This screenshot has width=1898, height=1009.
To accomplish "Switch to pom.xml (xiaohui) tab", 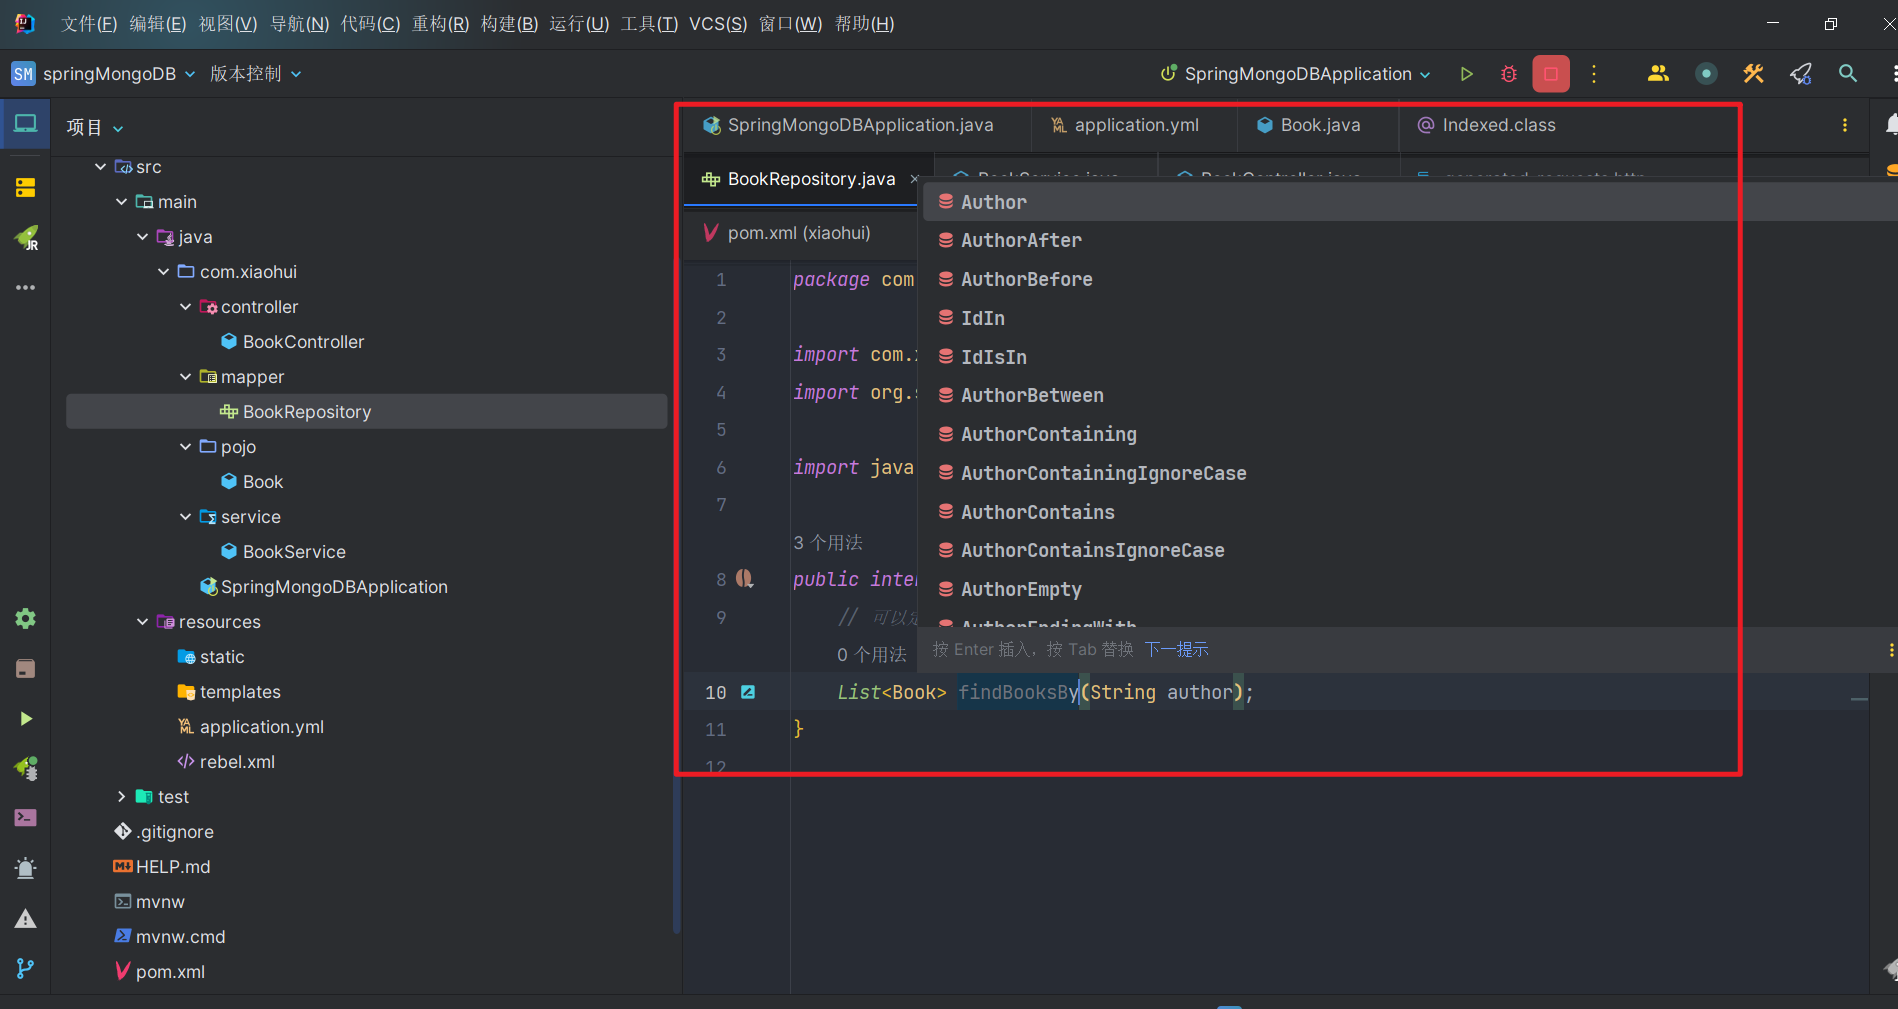I will click(x=788, y=233).
